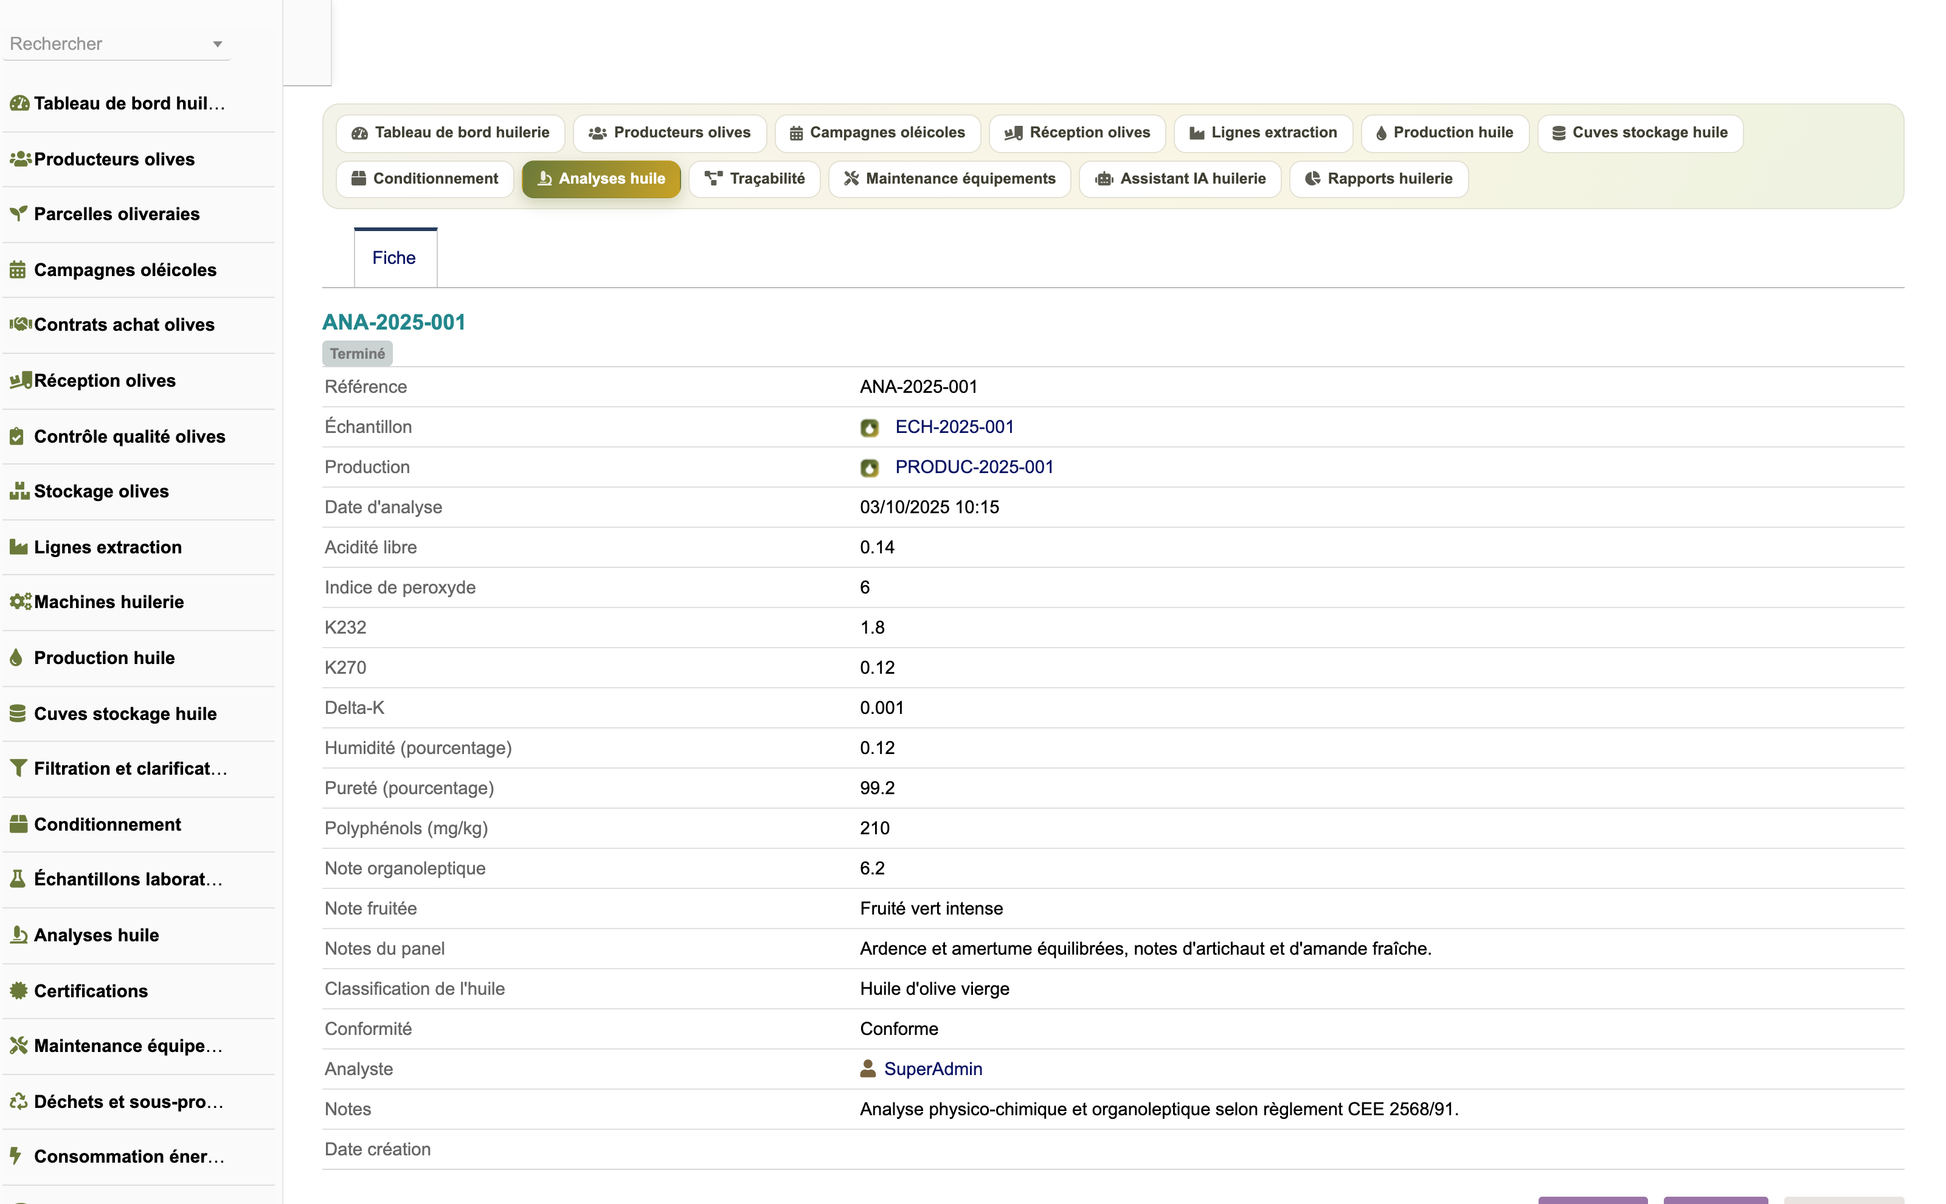
Task: Click the Analyses huile microscope icon in sidebar
Action: click(x=18, y=935)
